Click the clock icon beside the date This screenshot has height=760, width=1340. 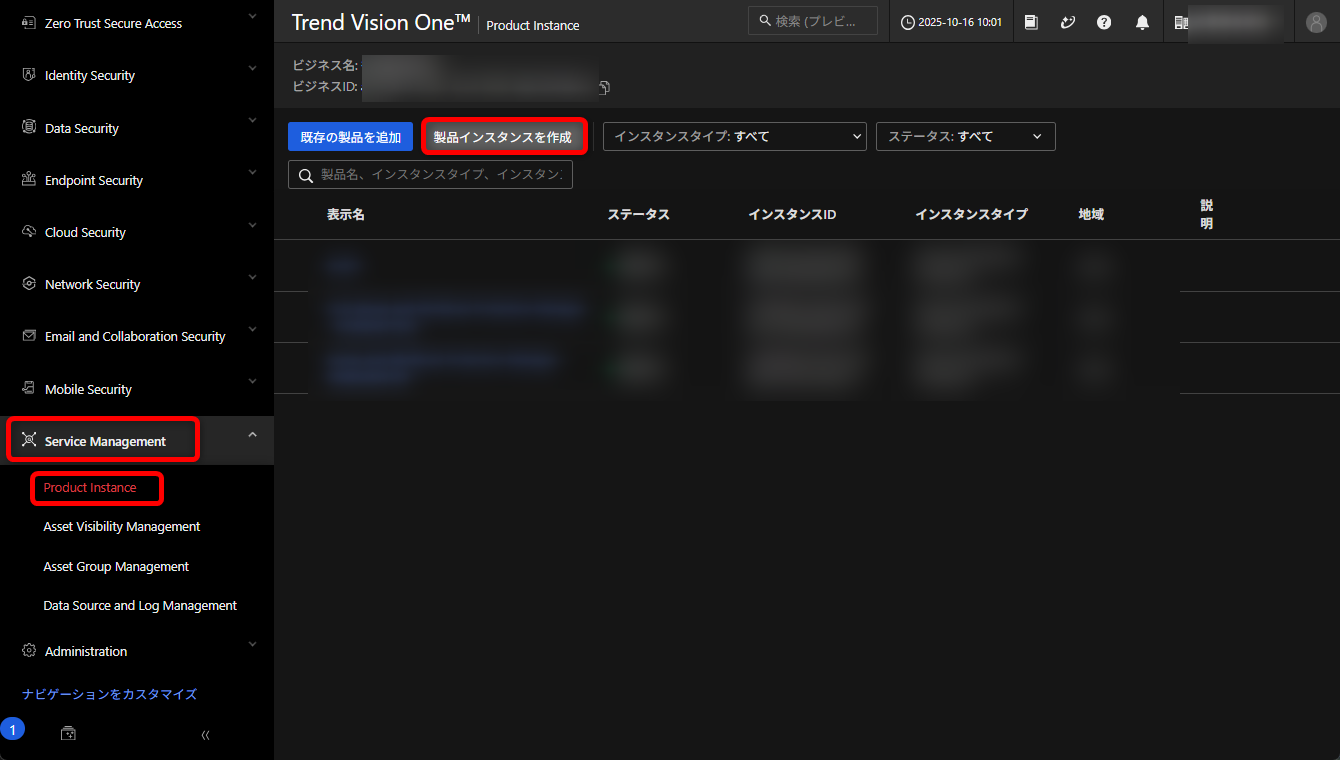pyautogui.click(x=908, y=22)
